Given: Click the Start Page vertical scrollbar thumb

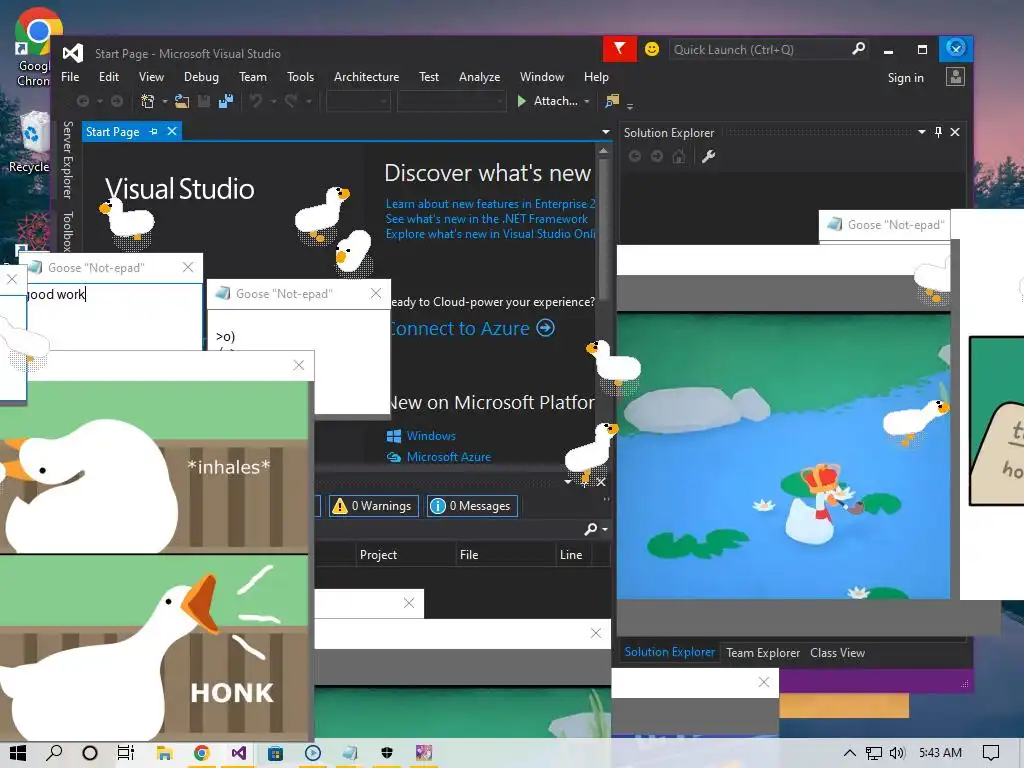Looking at the screenshot, I should 603,229.
